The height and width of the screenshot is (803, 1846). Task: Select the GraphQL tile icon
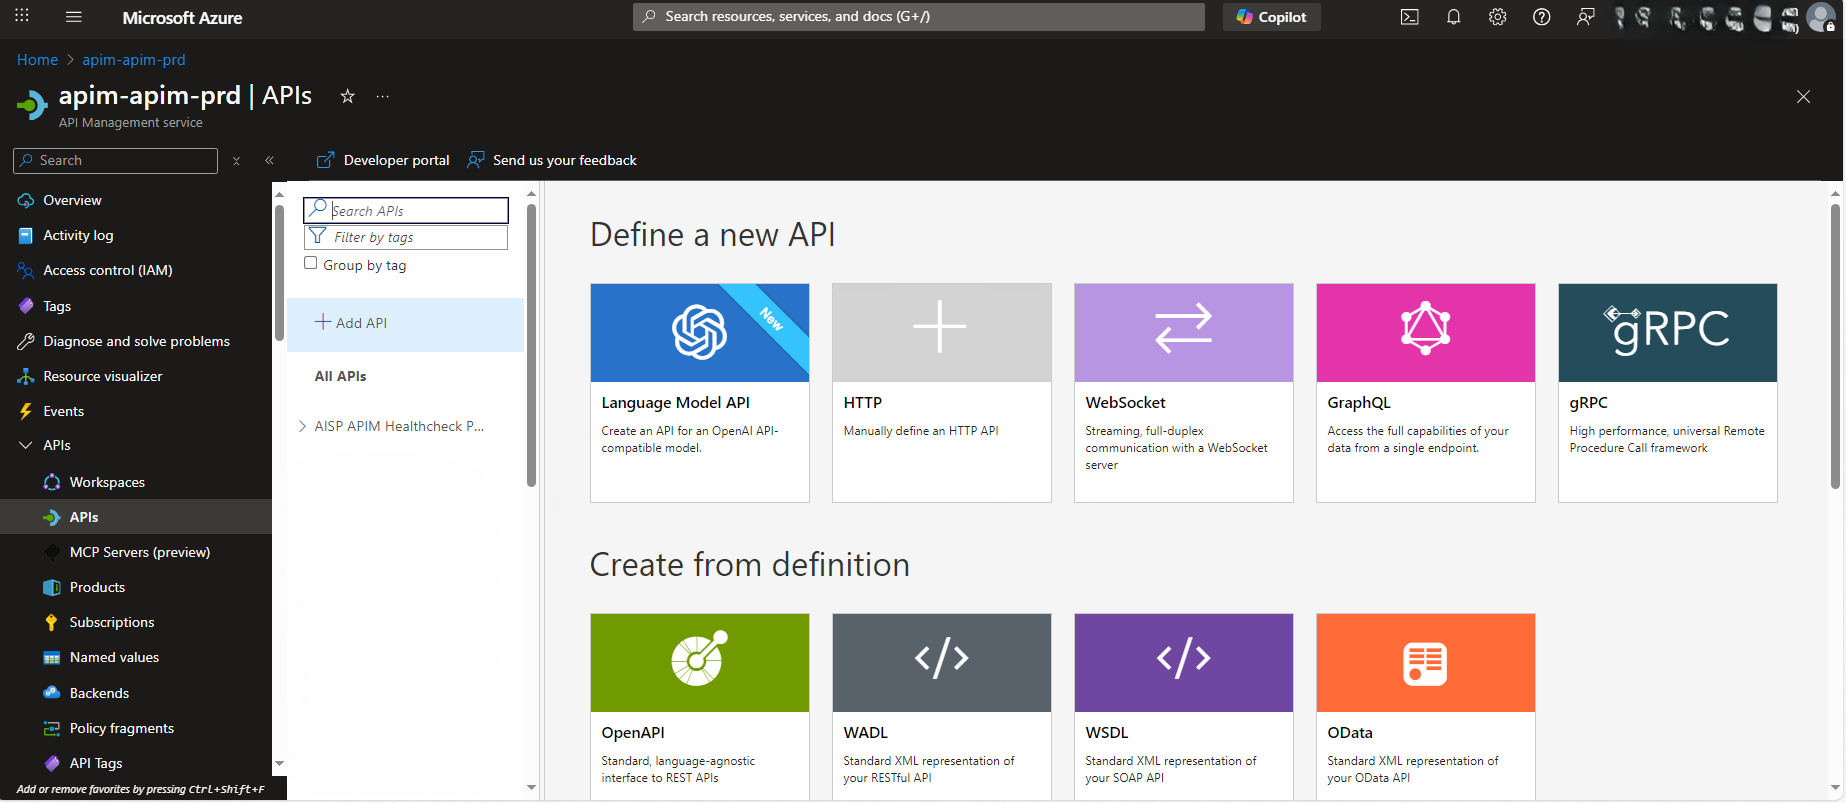click(1426, 328)
